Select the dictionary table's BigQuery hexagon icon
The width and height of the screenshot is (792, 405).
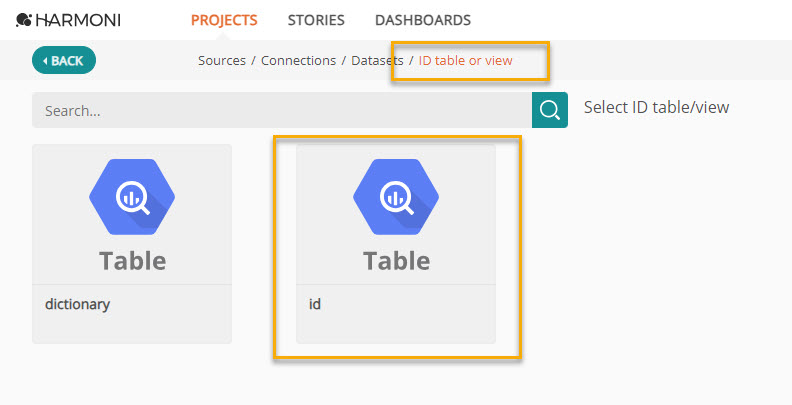coord(132,197)
